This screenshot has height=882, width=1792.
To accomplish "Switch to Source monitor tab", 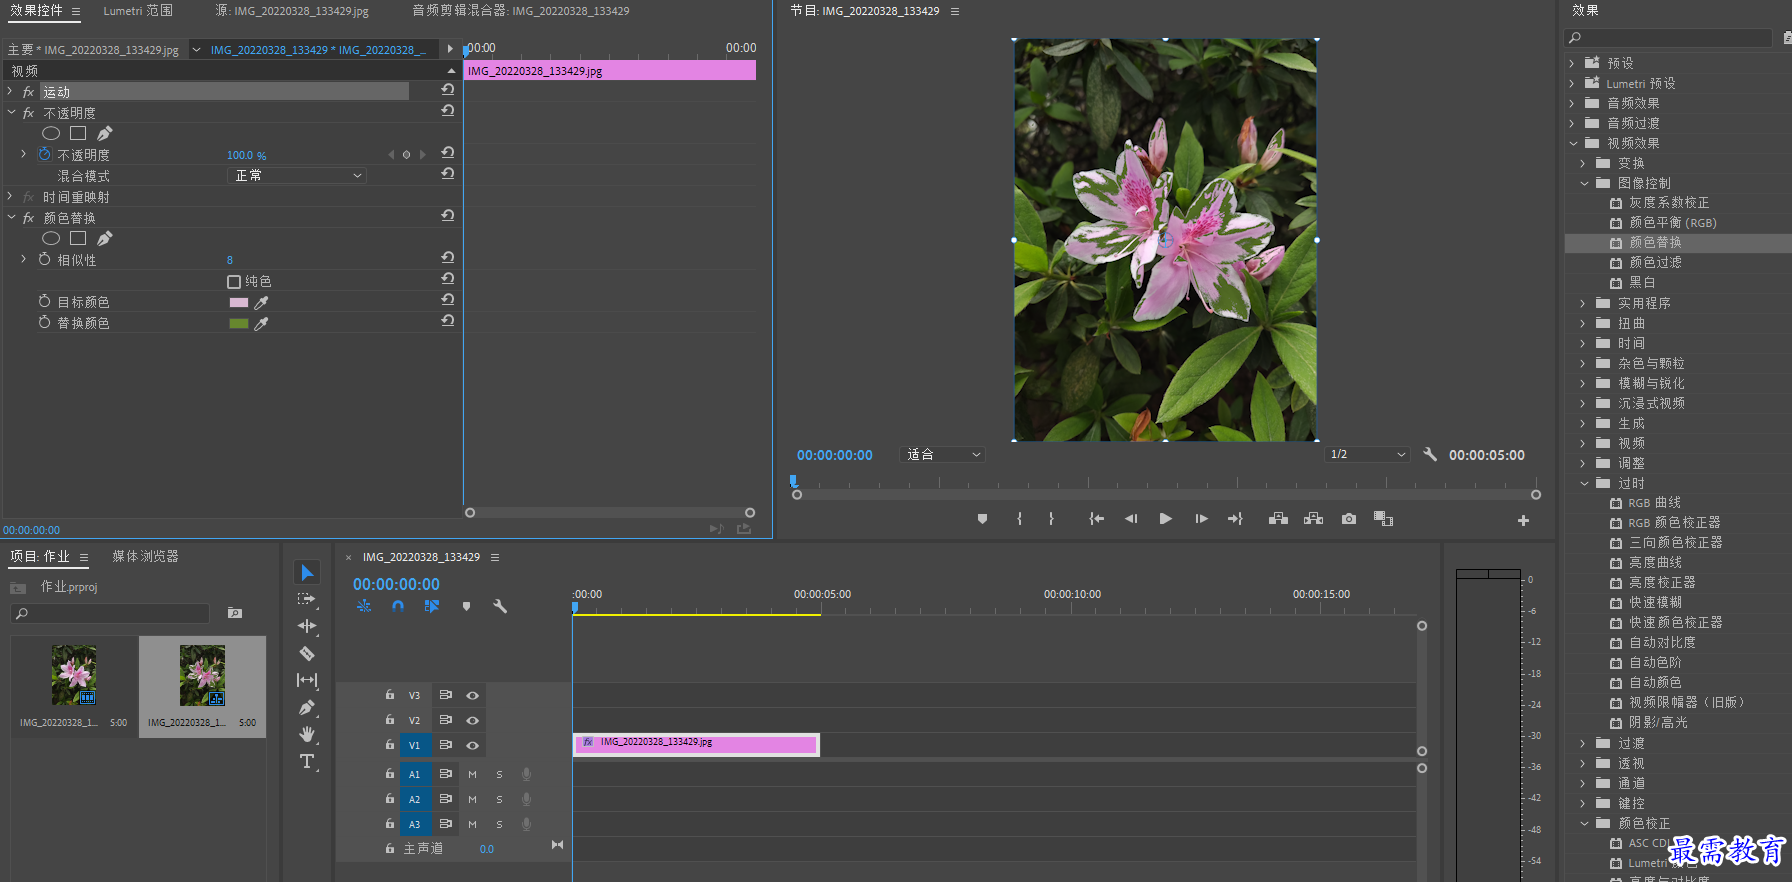I will click(x=292, y=11).
